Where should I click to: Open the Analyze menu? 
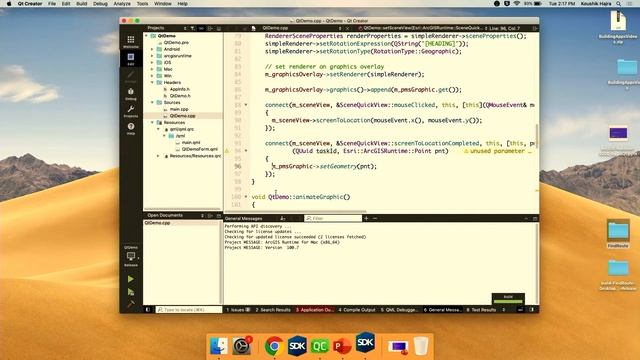[x=122, y=4]
